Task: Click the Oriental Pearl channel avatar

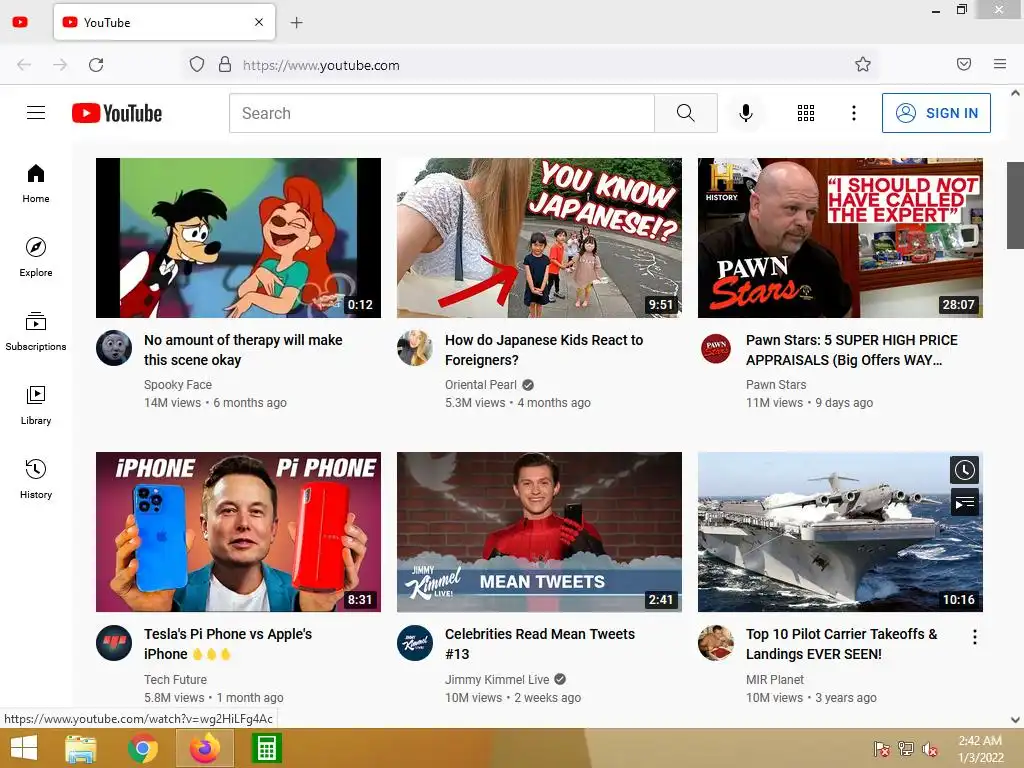Action: pyautogui.click(x=415, y=347)
